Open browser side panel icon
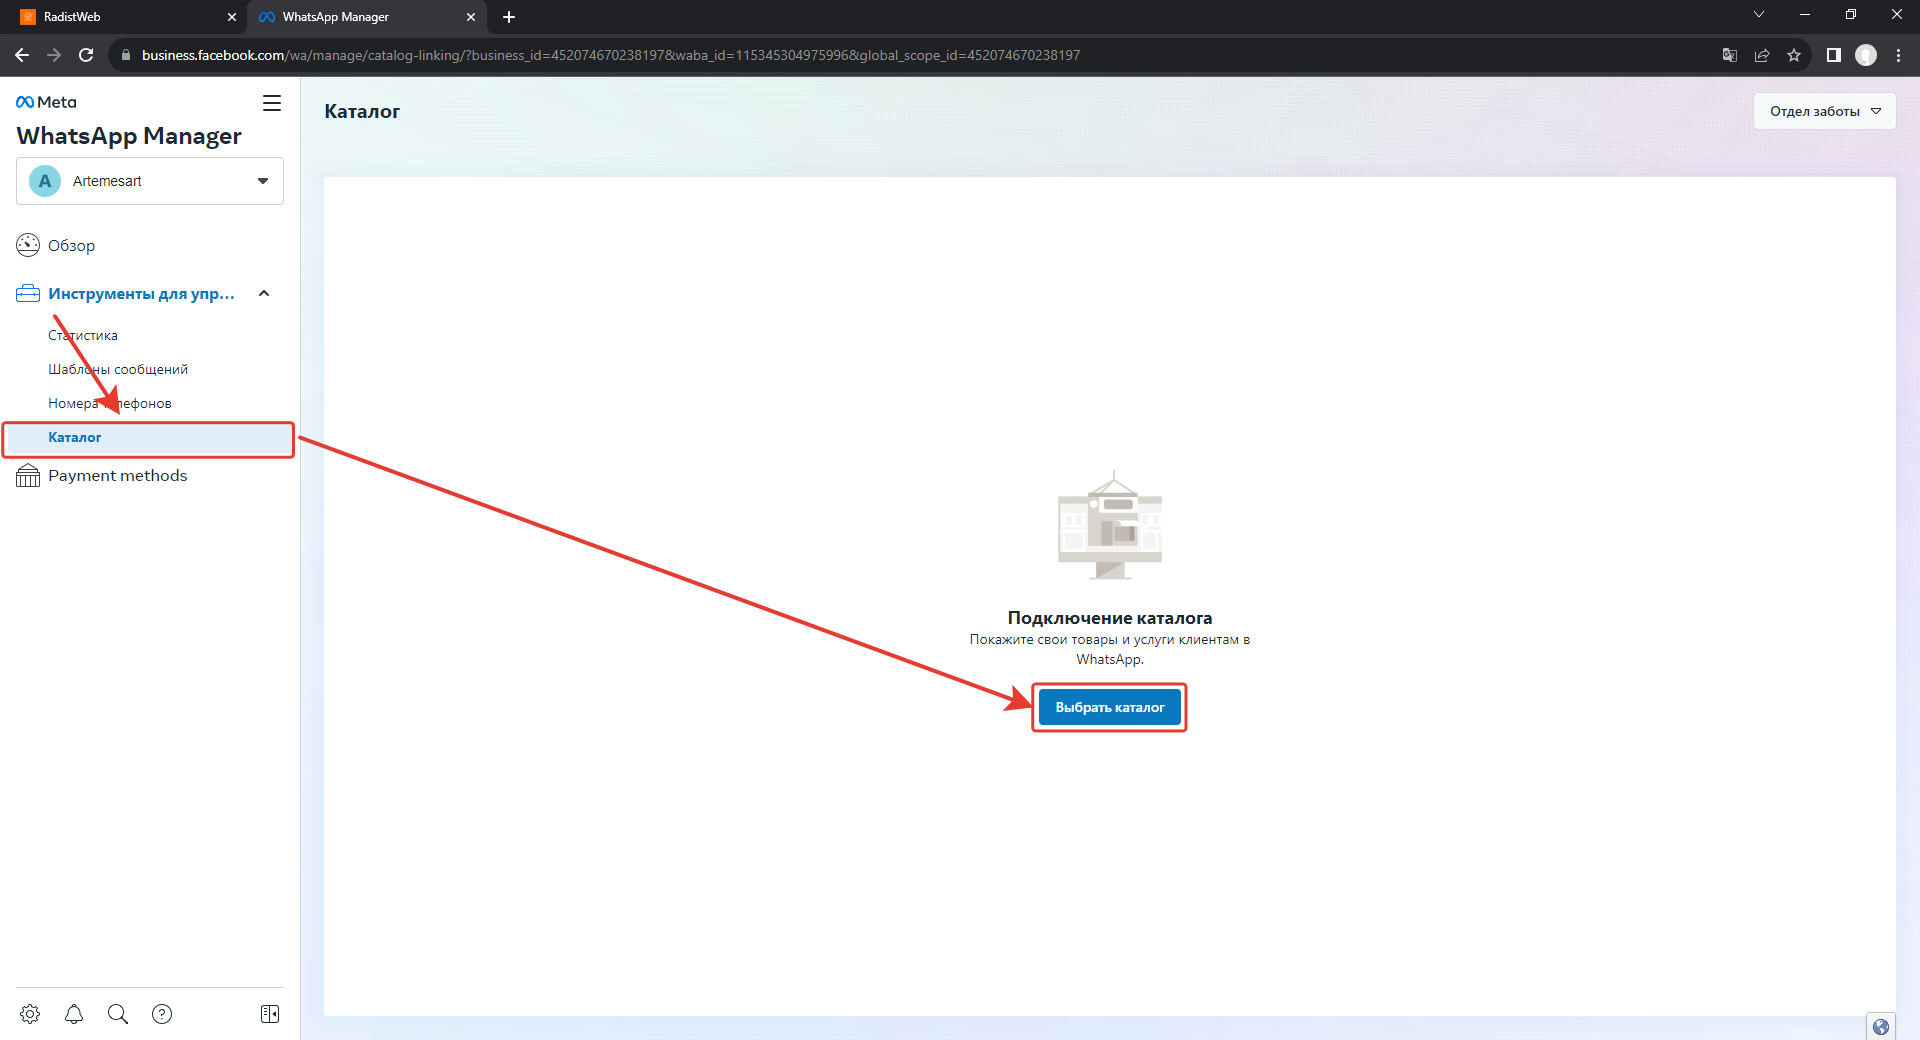This screenshot has height=1040, width=1920. point(1834,55)
